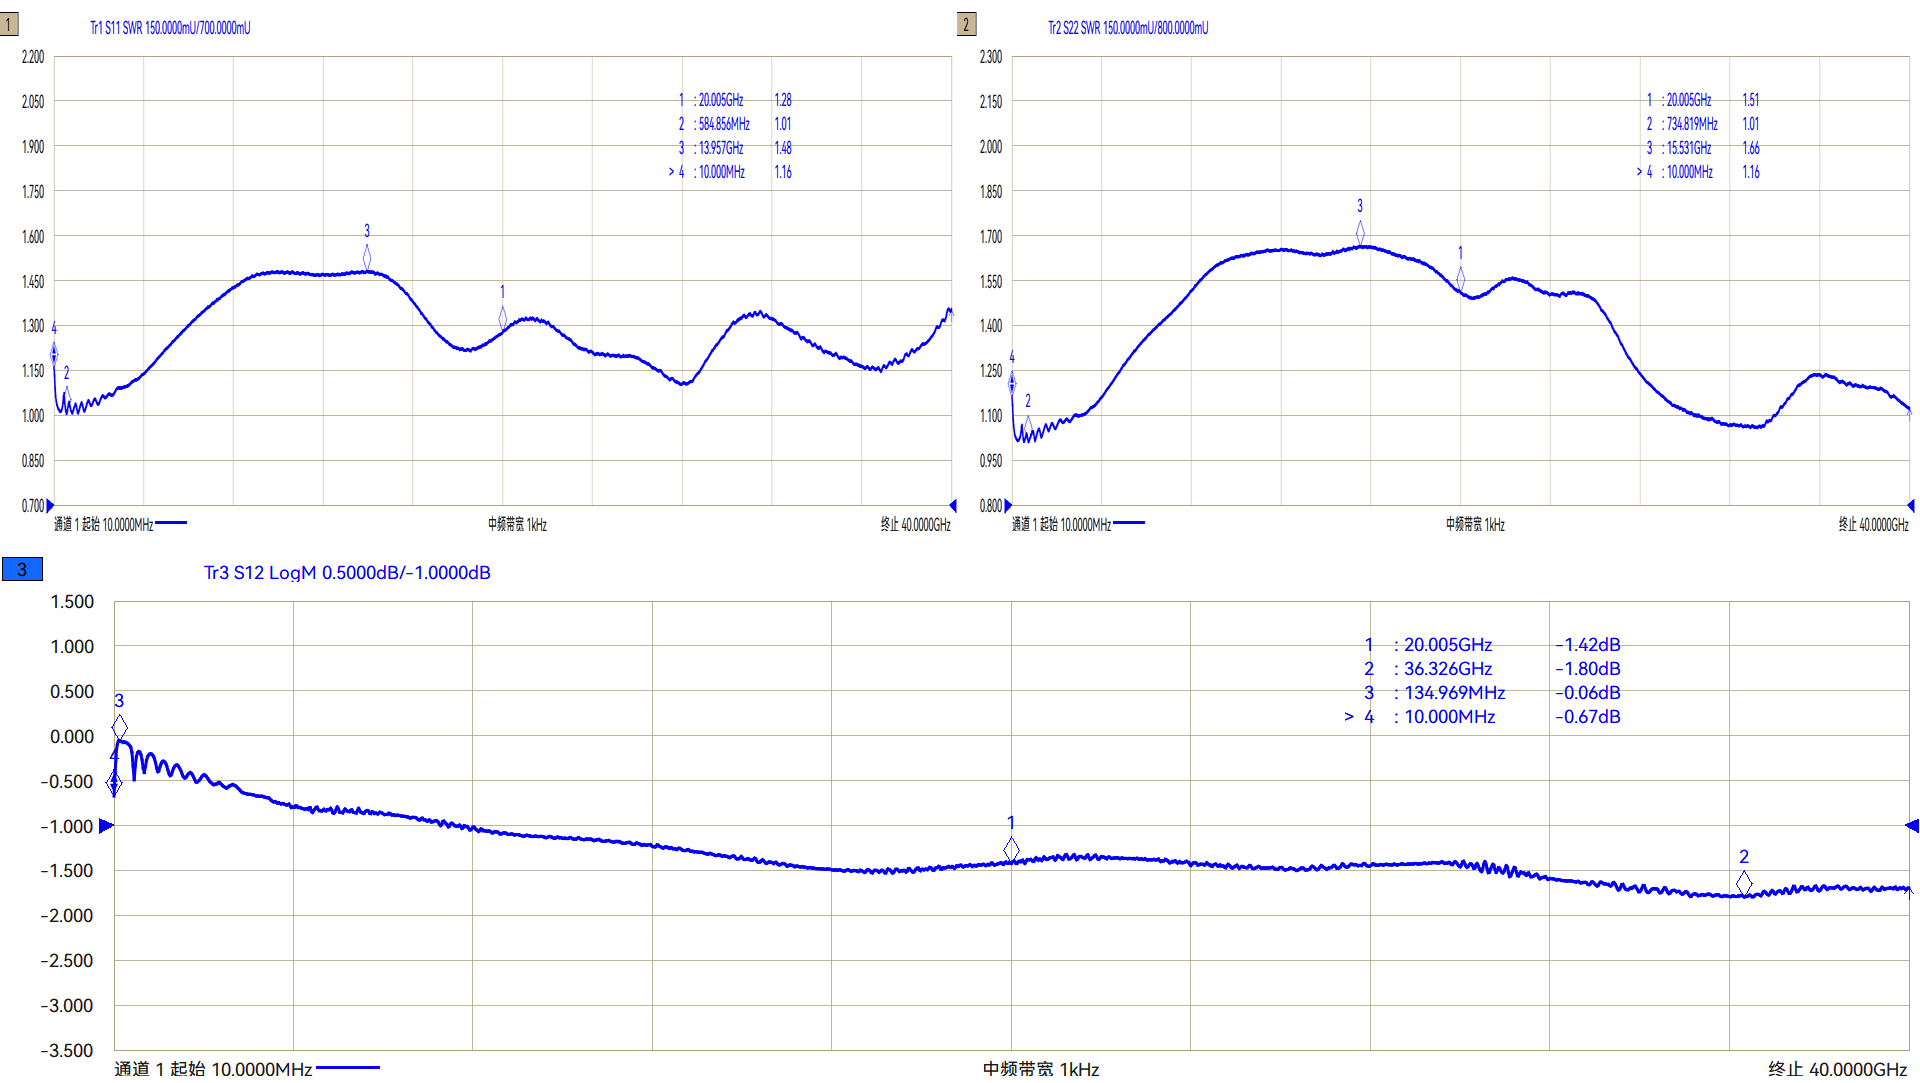Click left reference arrow at 0.700 on S11 plot
This screenshot has height=1083, width=1920.
pyautogui.click(x=50, y=506)
